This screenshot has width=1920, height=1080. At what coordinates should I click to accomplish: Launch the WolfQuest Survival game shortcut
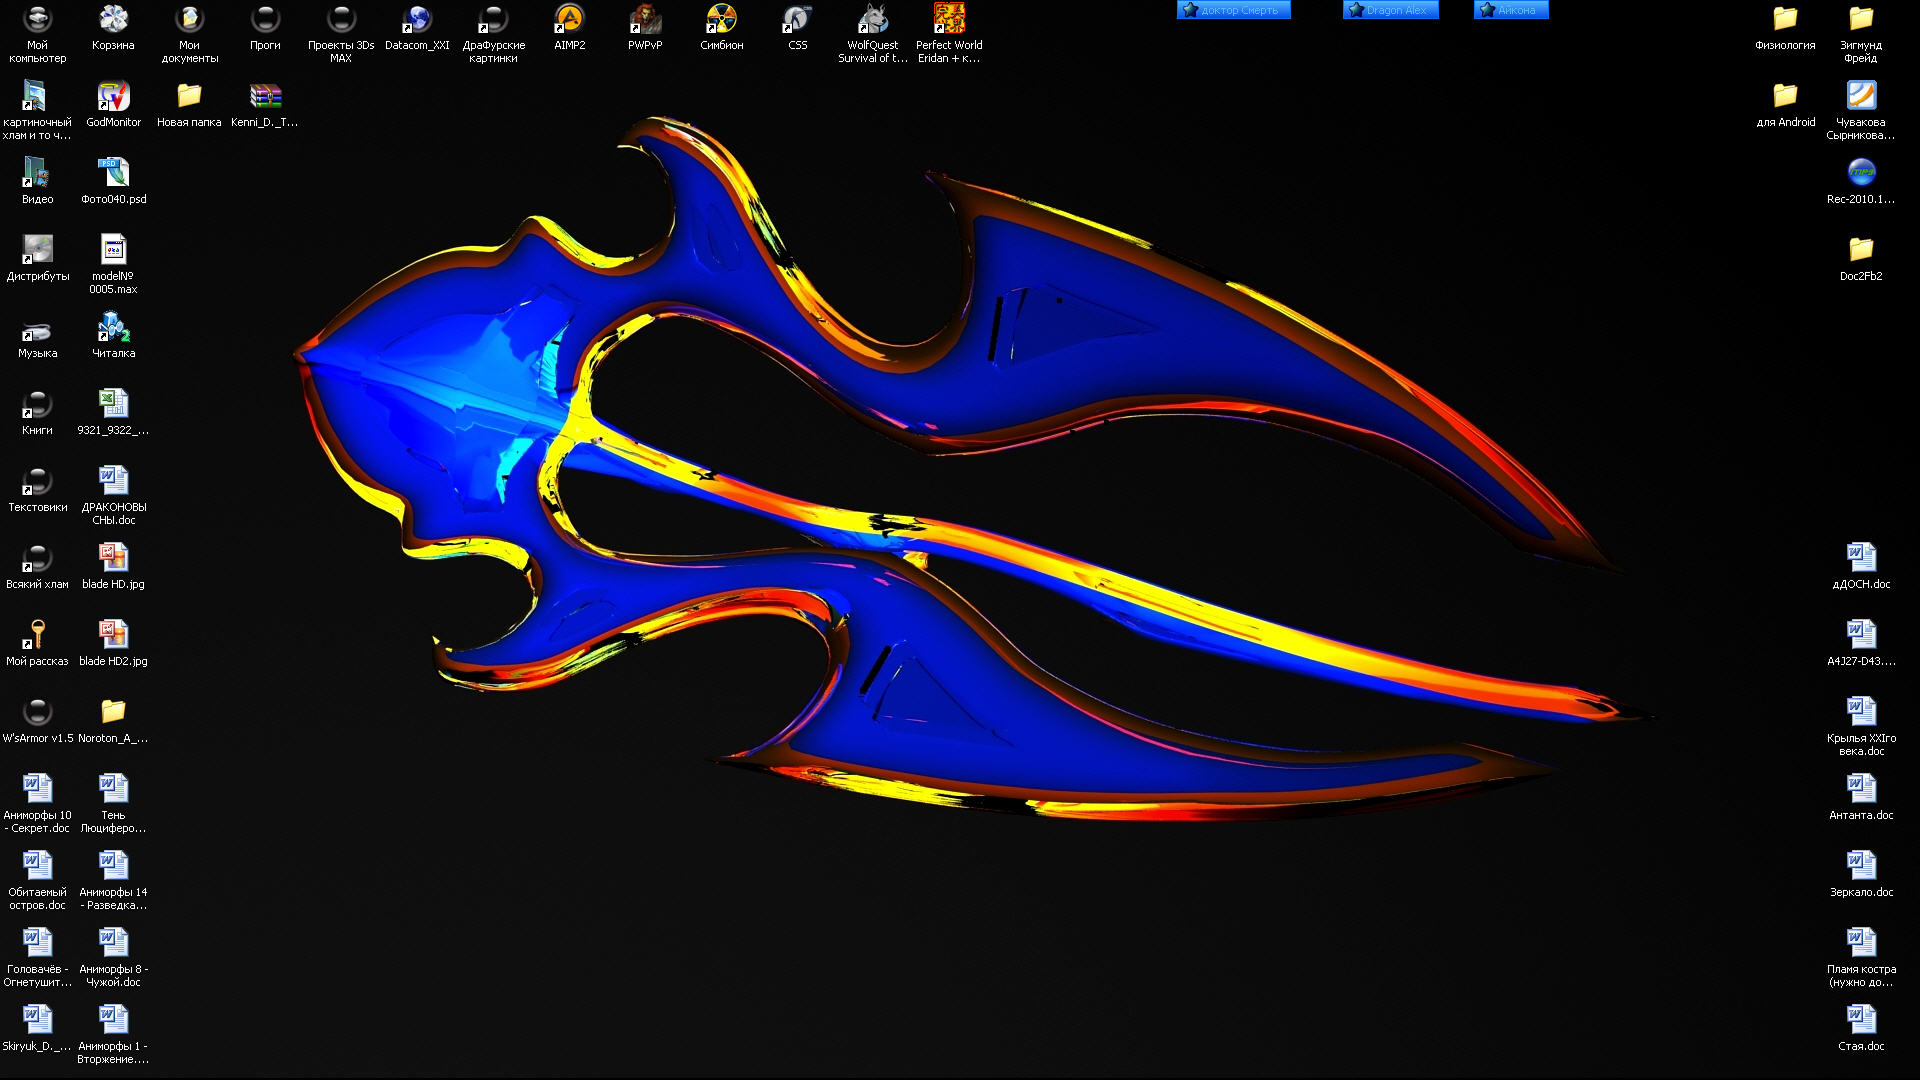[x=872, y=20]
